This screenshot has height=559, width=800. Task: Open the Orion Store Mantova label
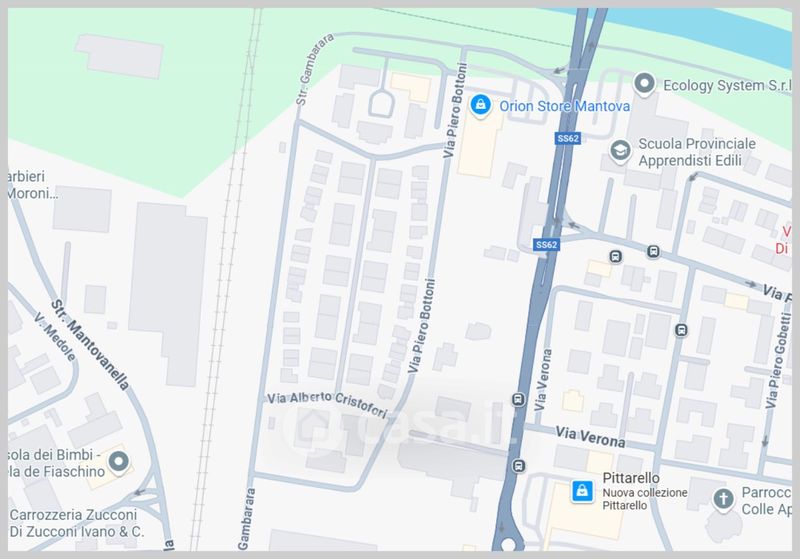(564, 106)
